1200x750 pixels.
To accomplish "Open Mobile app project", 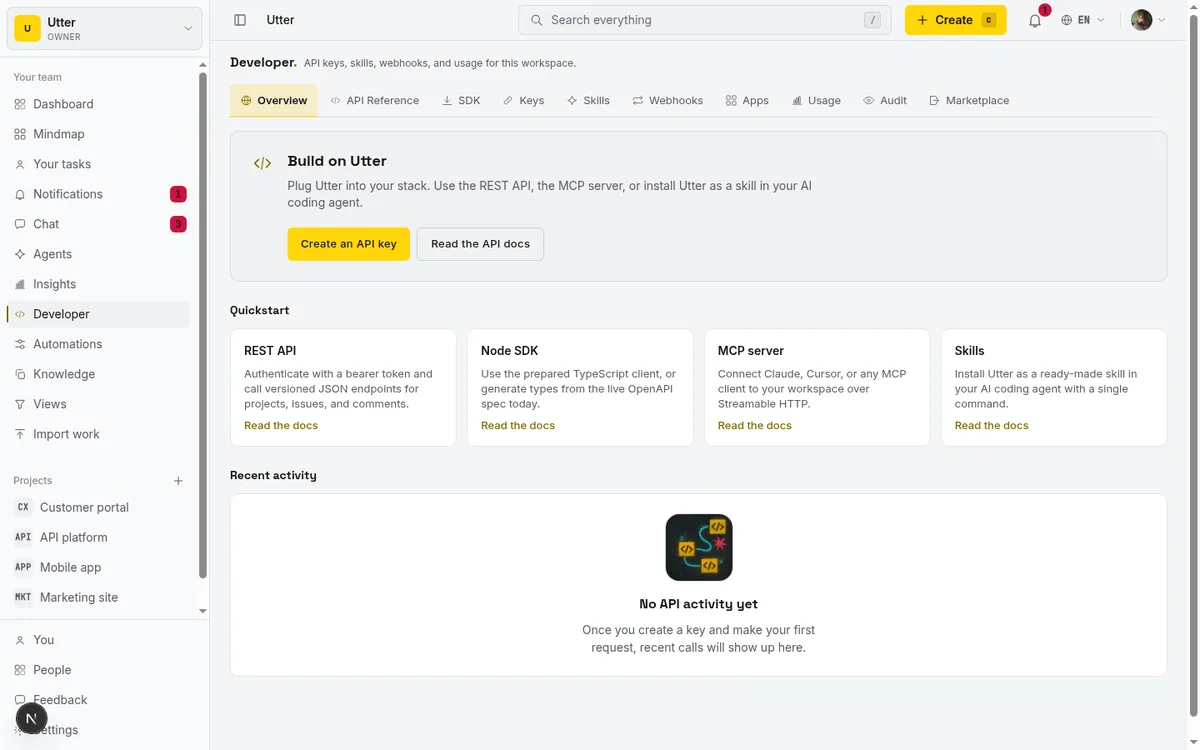I will pos(70,567).
